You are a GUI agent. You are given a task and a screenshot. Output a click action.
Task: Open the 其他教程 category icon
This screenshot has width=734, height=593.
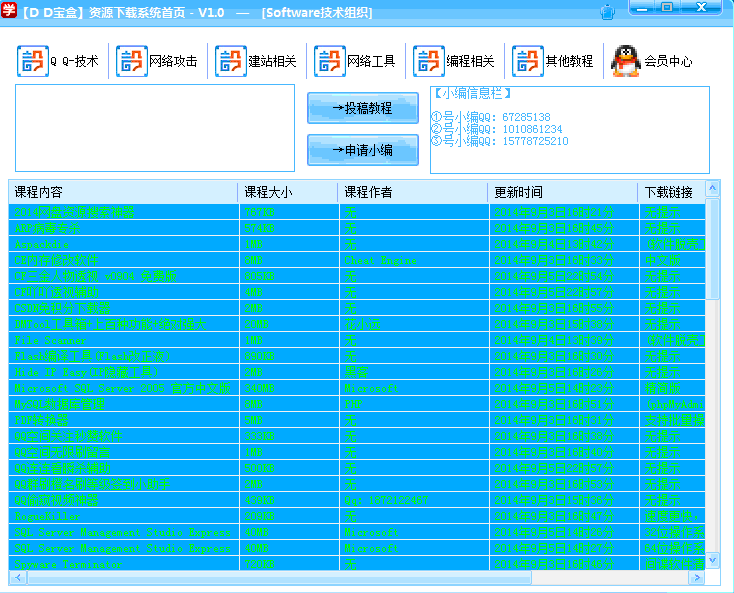point(528,61)
